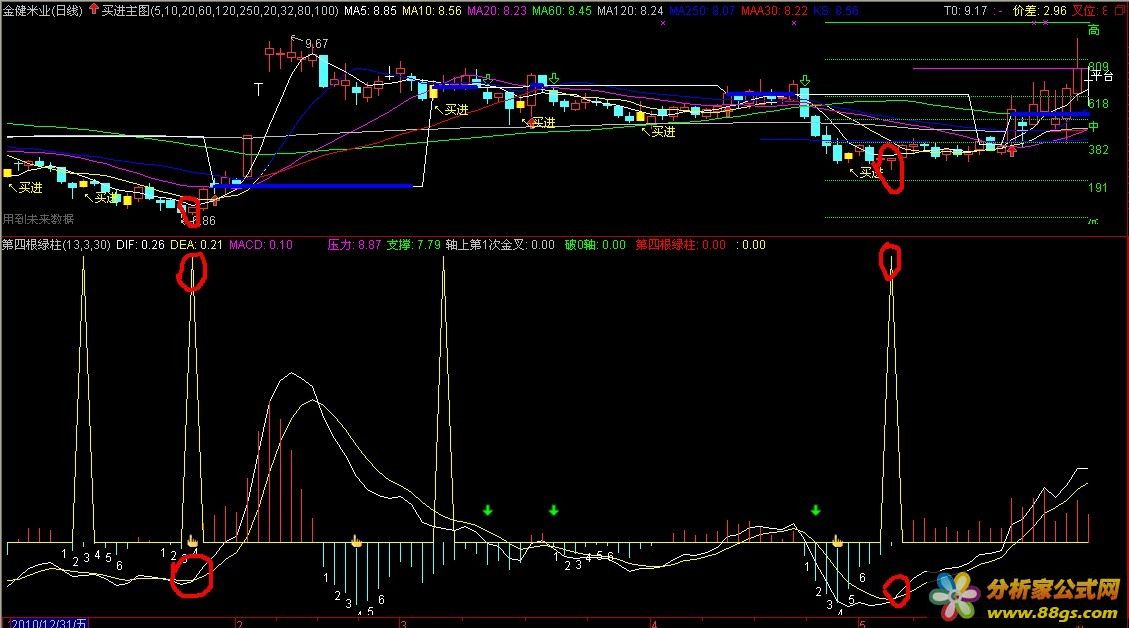This screenshot has width=1129, height=628.
Task: Click the 价差: 2.96 readout
Action: click(x=1039, y=10)
